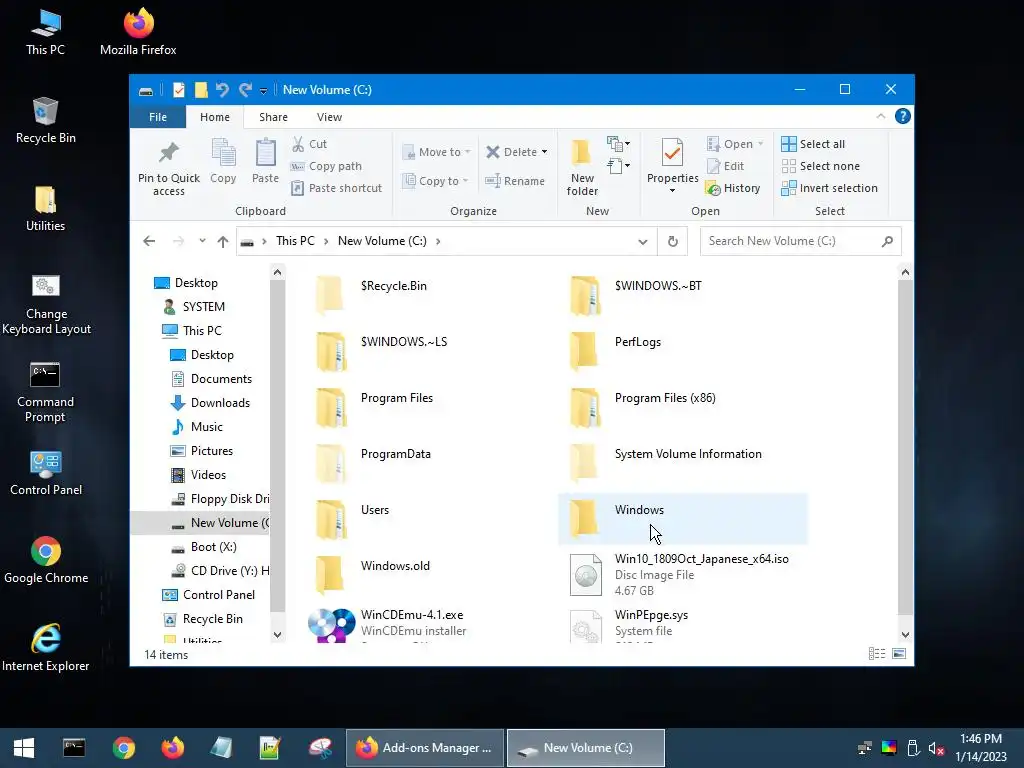The height and width of the screenshot is (768, 1024).
Task: Click This PC in address breadcrumb
Action: click(x=295, y=241)
